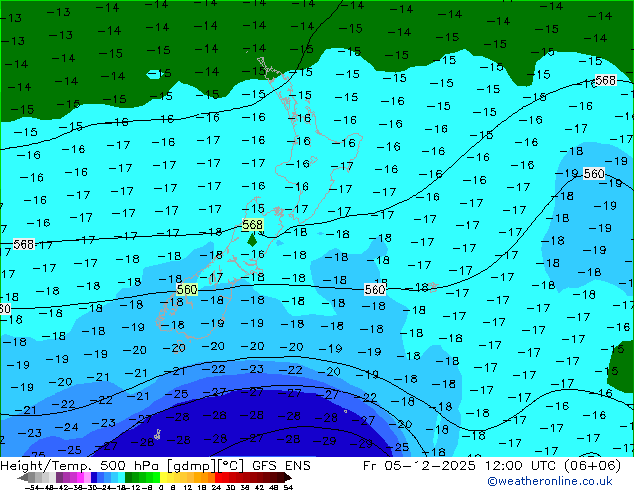The image size is (634, 490).
Task: Click the left gray arrow of the color scale
Action: click(x=22, y=477)
